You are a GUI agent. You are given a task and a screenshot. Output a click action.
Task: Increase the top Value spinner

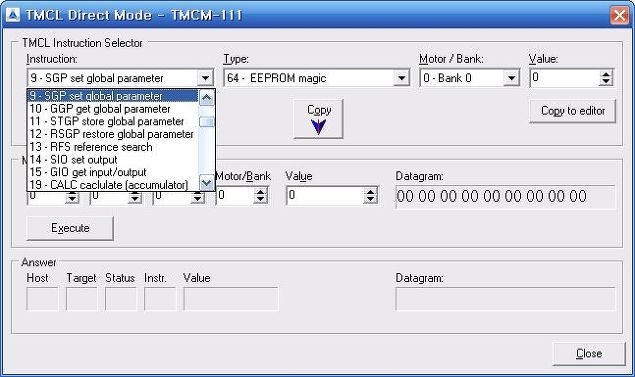(606, 74)
